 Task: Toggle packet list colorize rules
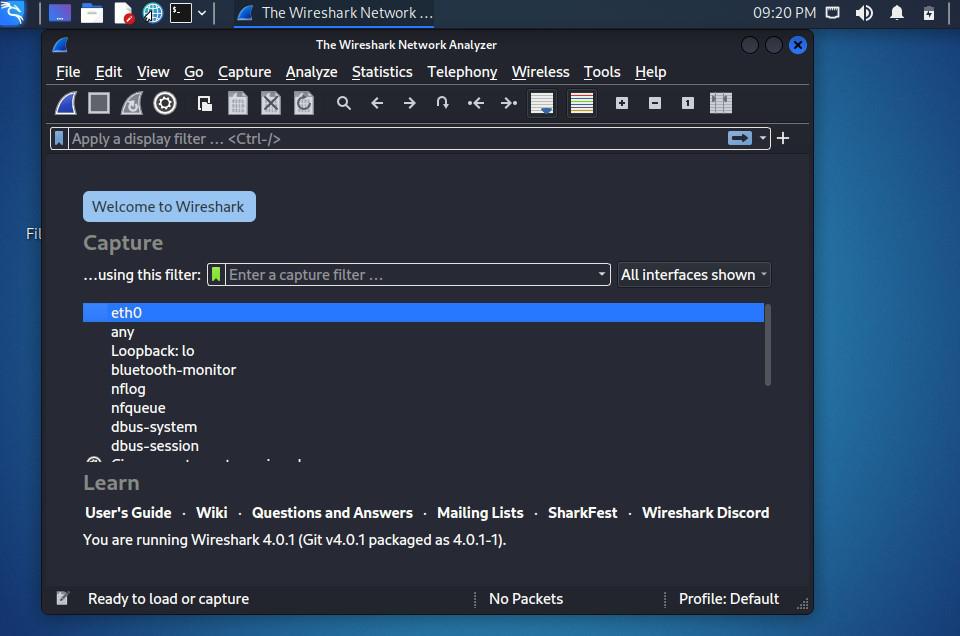[582, 103]
